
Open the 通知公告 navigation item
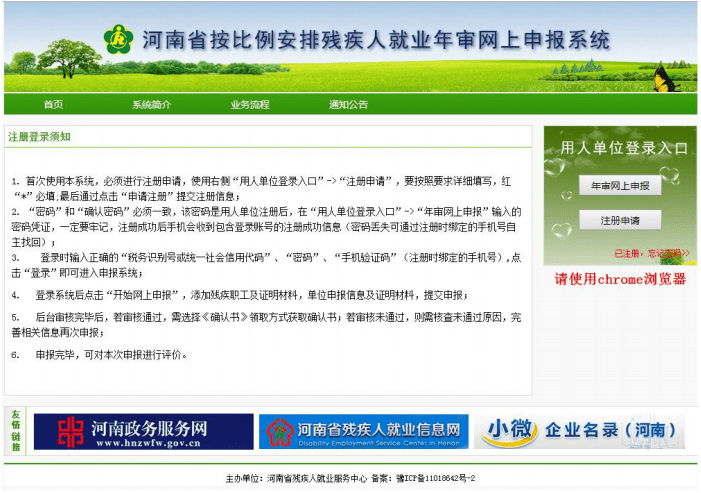tap(348, 105)
